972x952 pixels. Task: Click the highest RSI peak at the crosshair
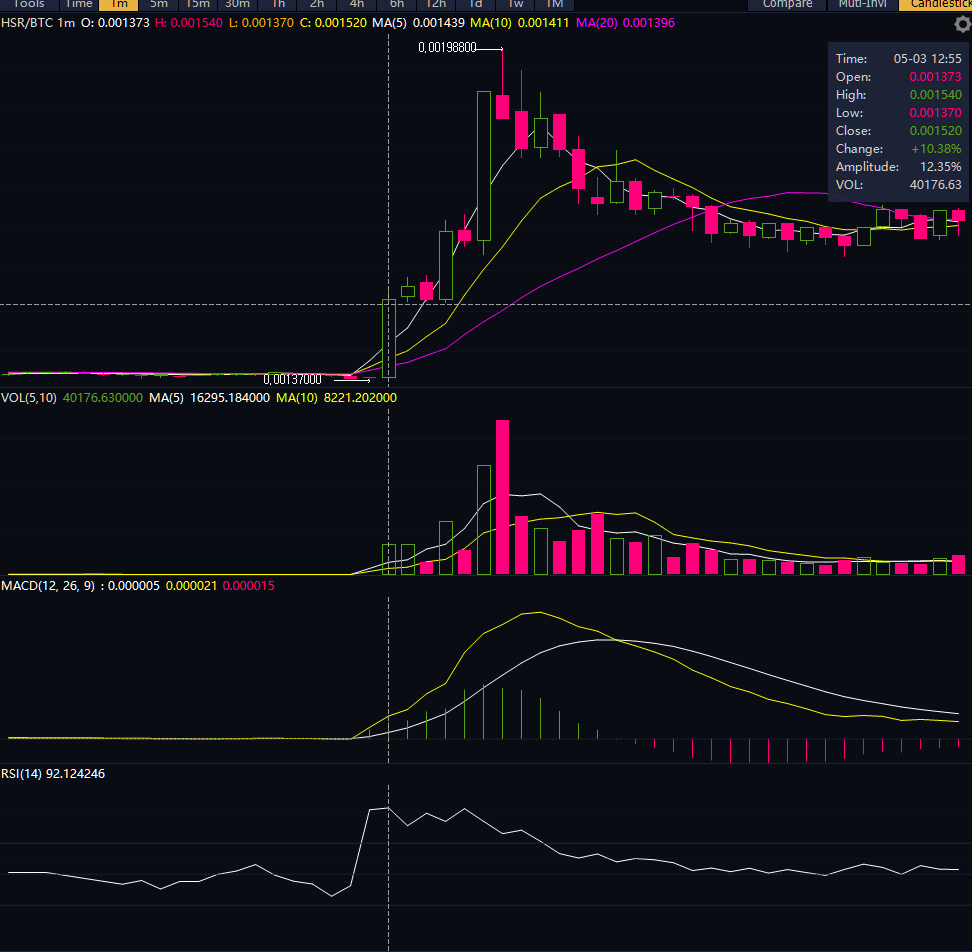point(389,808)
